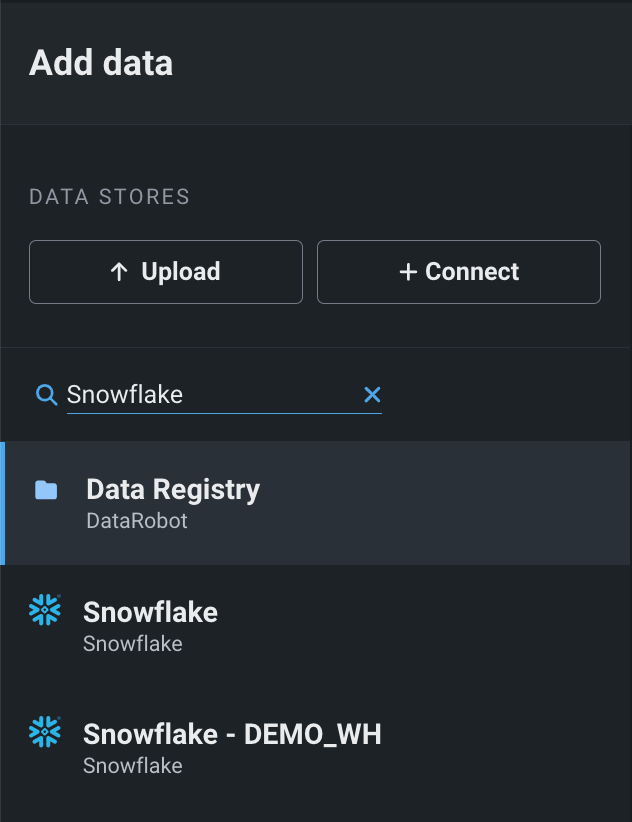This screenshot has height=822, width=632.
Task: Click the logo icon beside Snowflake - DEMO_WH
Action: point(45,732)
